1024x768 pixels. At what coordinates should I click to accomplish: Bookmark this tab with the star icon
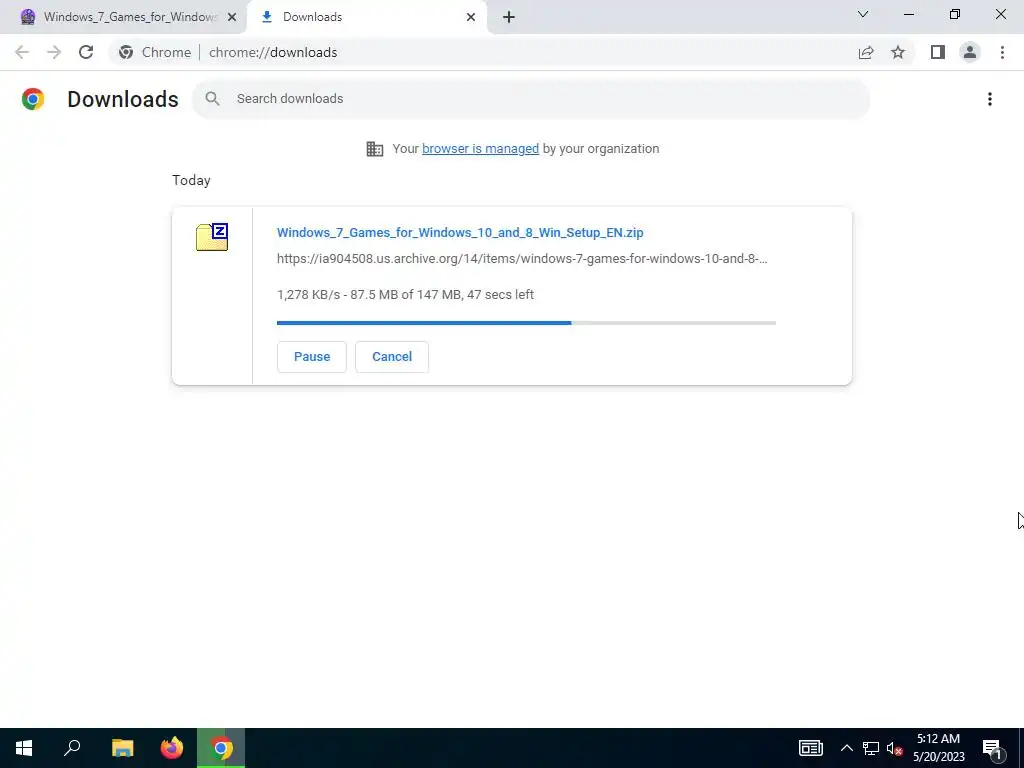pyautogui.click(x=898, y=52)
